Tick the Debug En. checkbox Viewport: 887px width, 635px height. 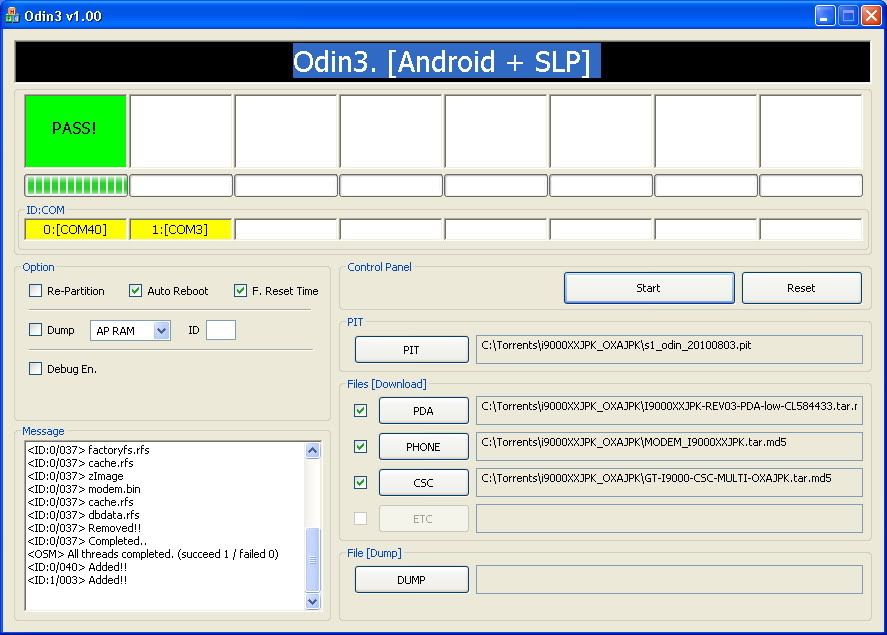35,369
